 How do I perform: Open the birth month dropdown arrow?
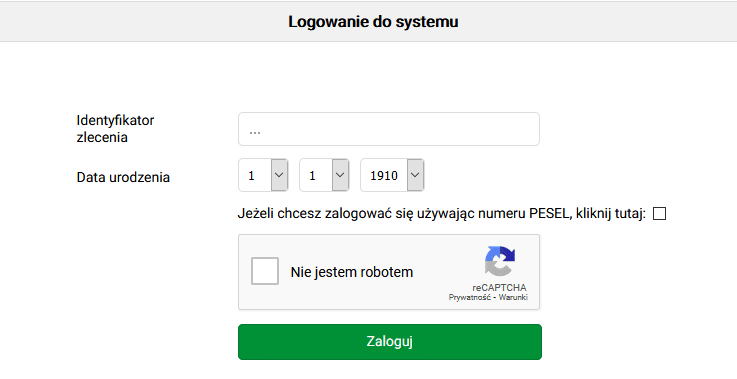pos(340,175)
